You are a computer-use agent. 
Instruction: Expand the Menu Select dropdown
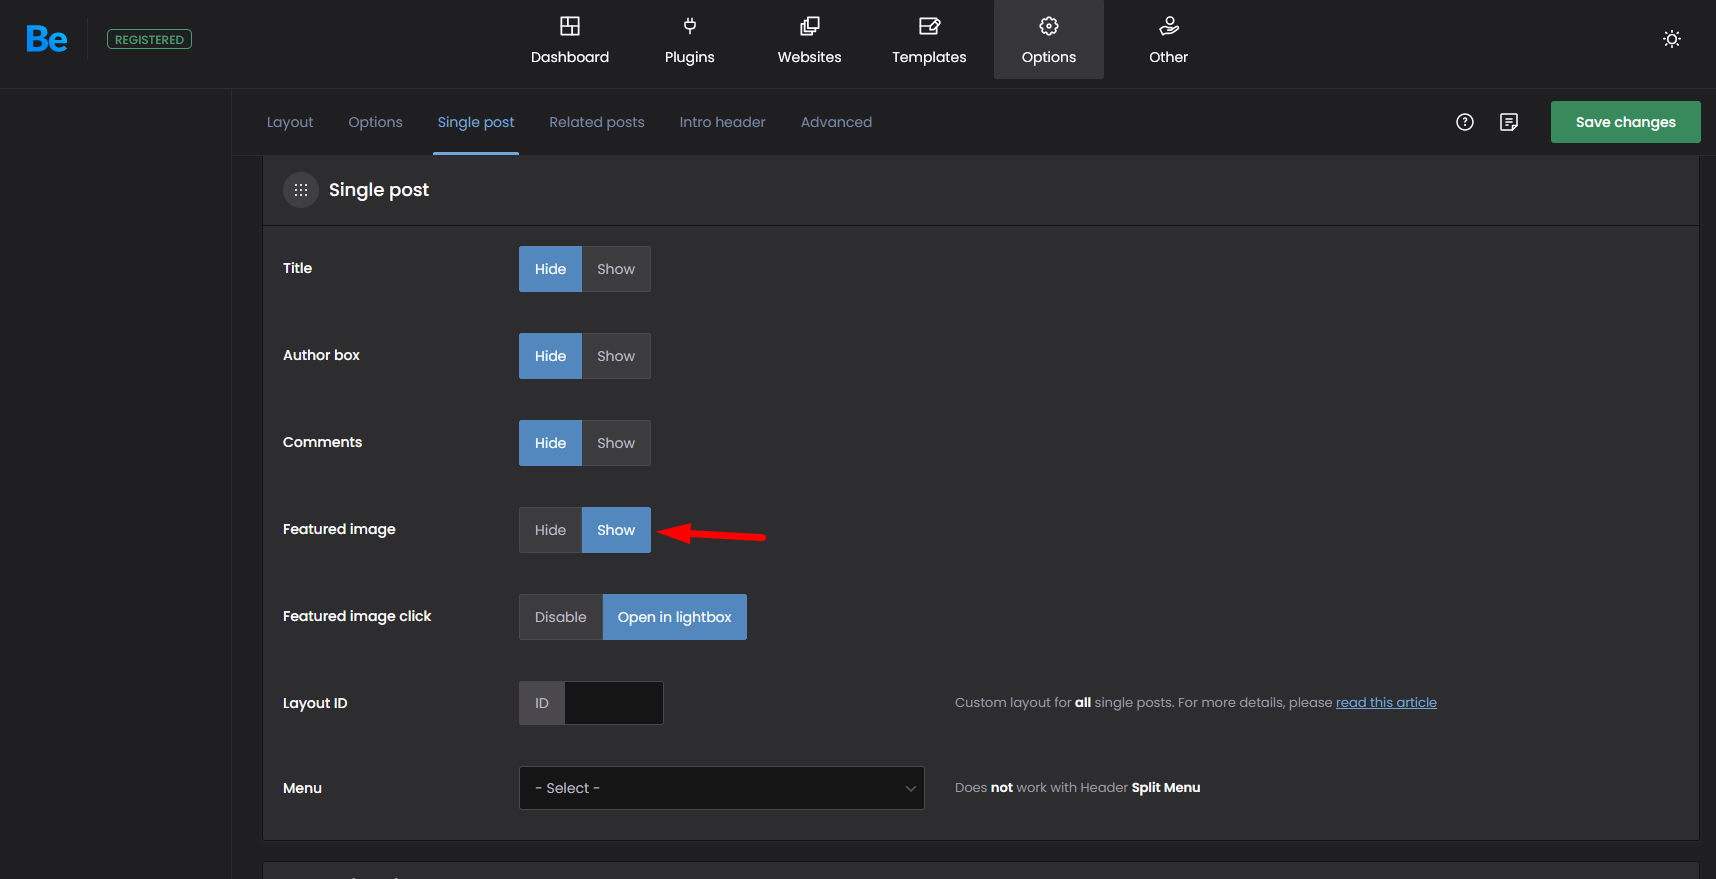[x=722, y=788]
